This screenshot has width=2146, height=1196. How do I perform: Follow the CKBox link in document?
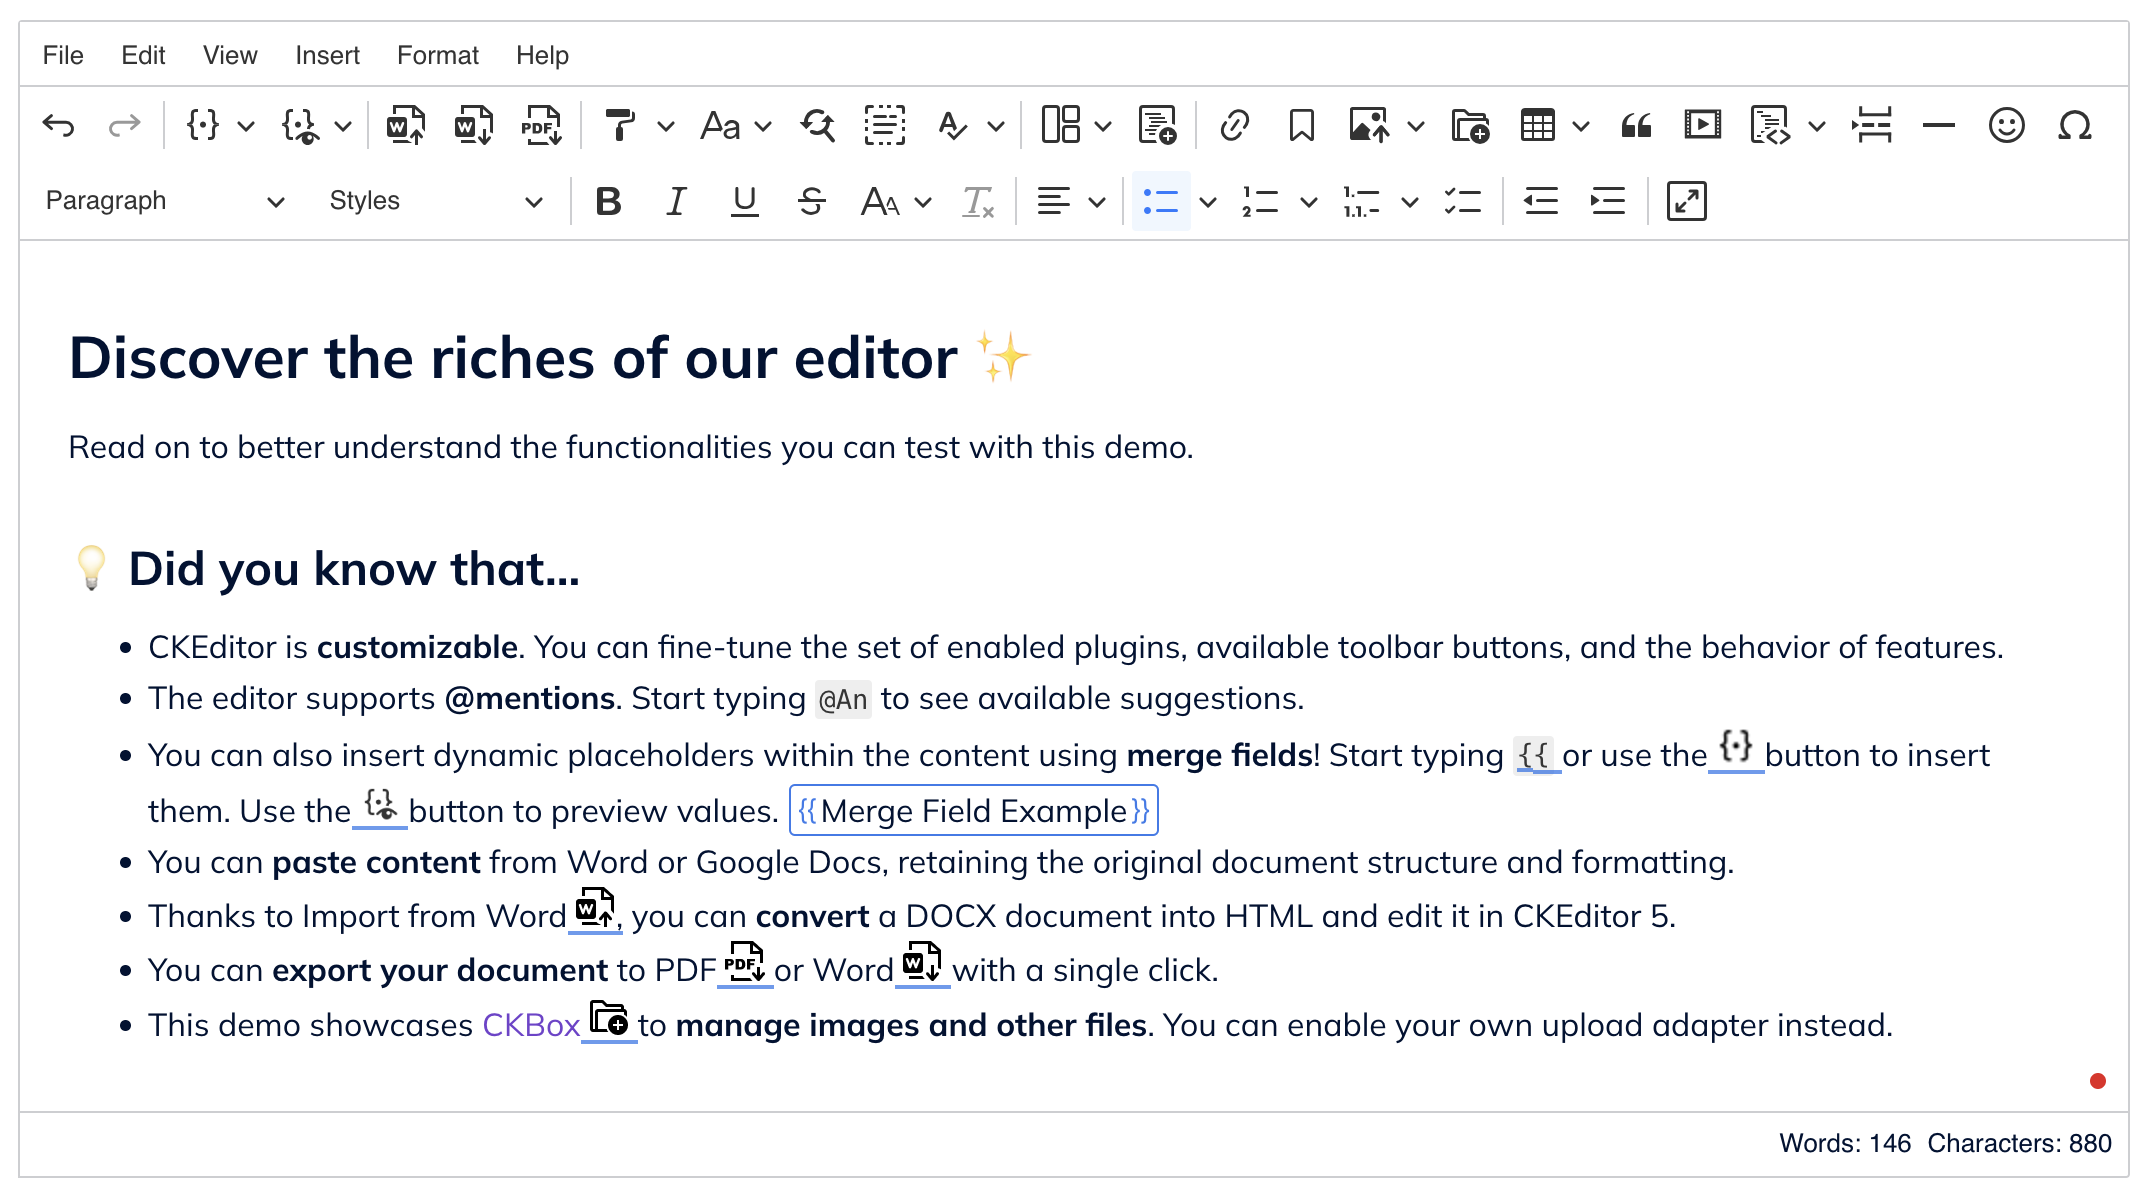[531, 1026]
